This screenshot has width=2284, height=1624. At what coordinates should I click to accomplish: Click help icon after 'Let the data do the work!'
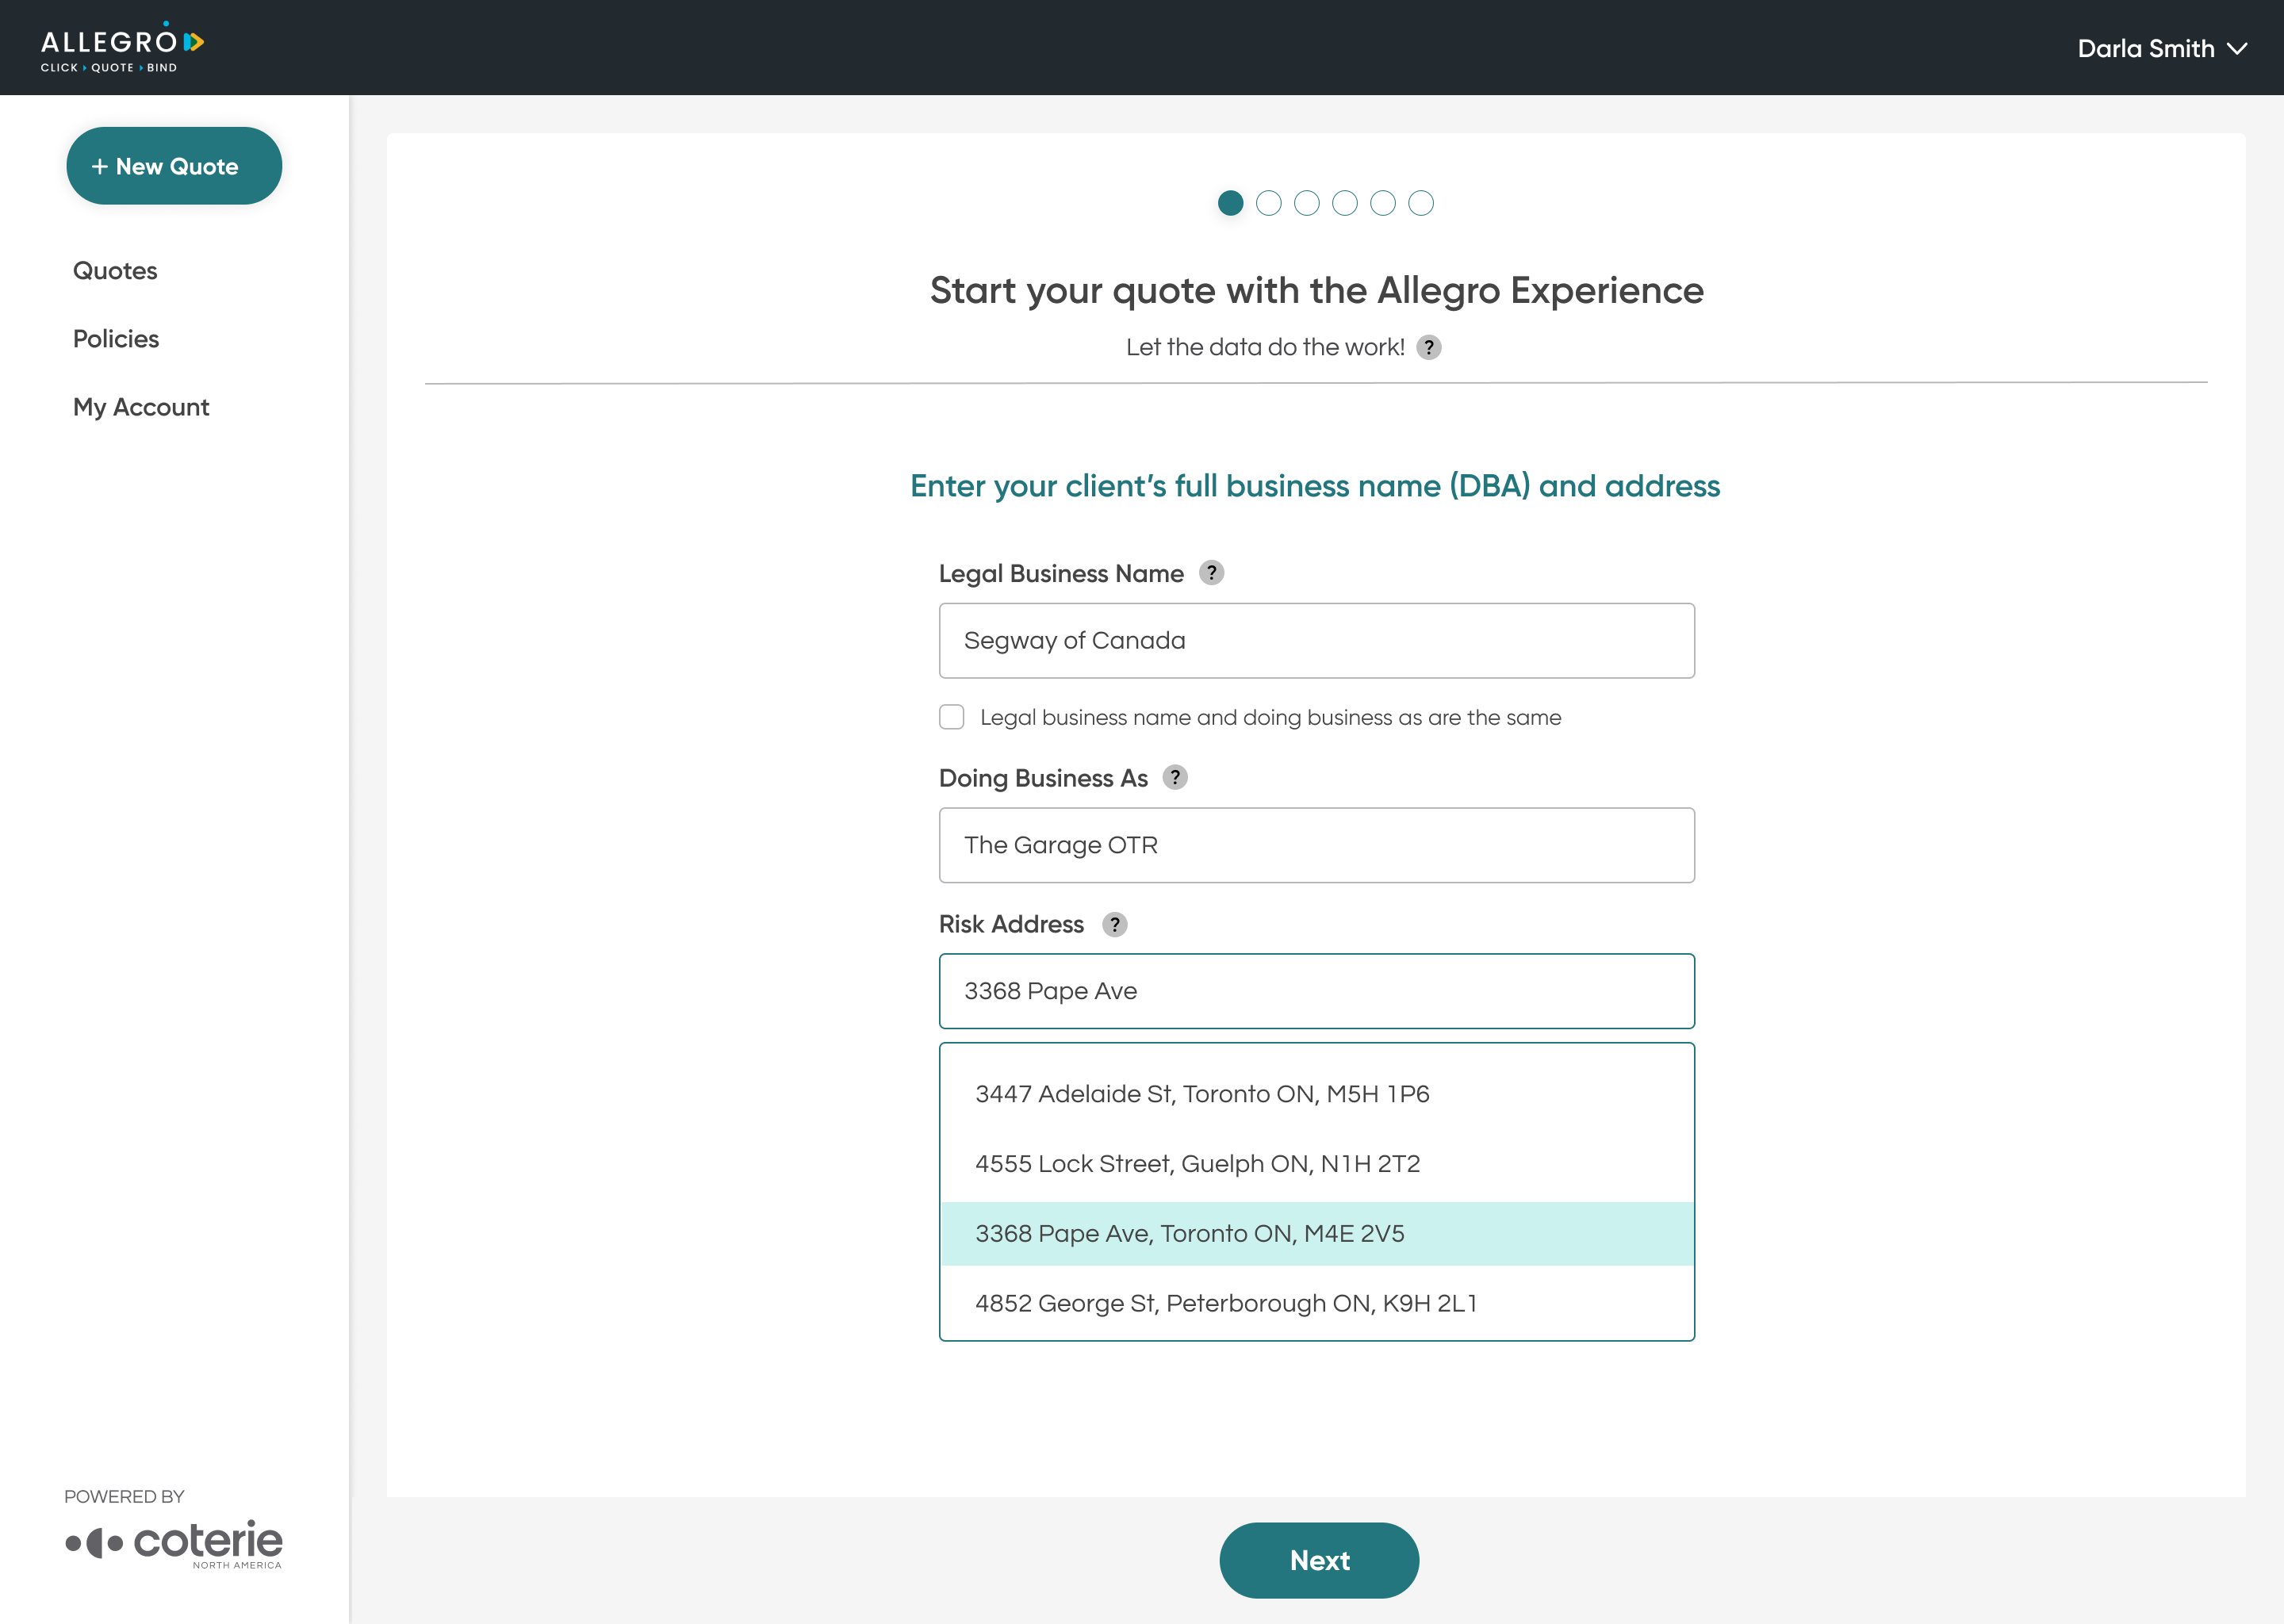pyautogui.click(x=1429, y=347)
